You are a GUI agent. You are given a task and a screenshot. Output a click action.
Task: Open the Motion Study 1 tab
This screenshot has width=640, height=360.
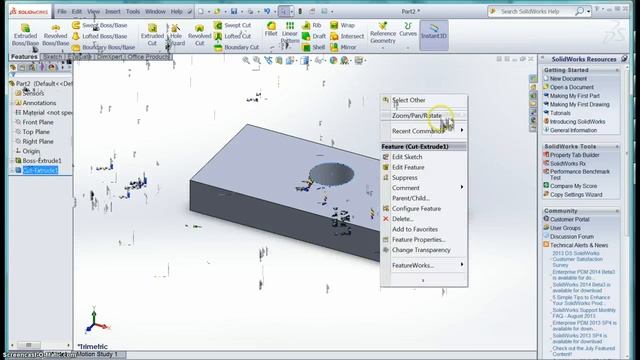(97, 354)
